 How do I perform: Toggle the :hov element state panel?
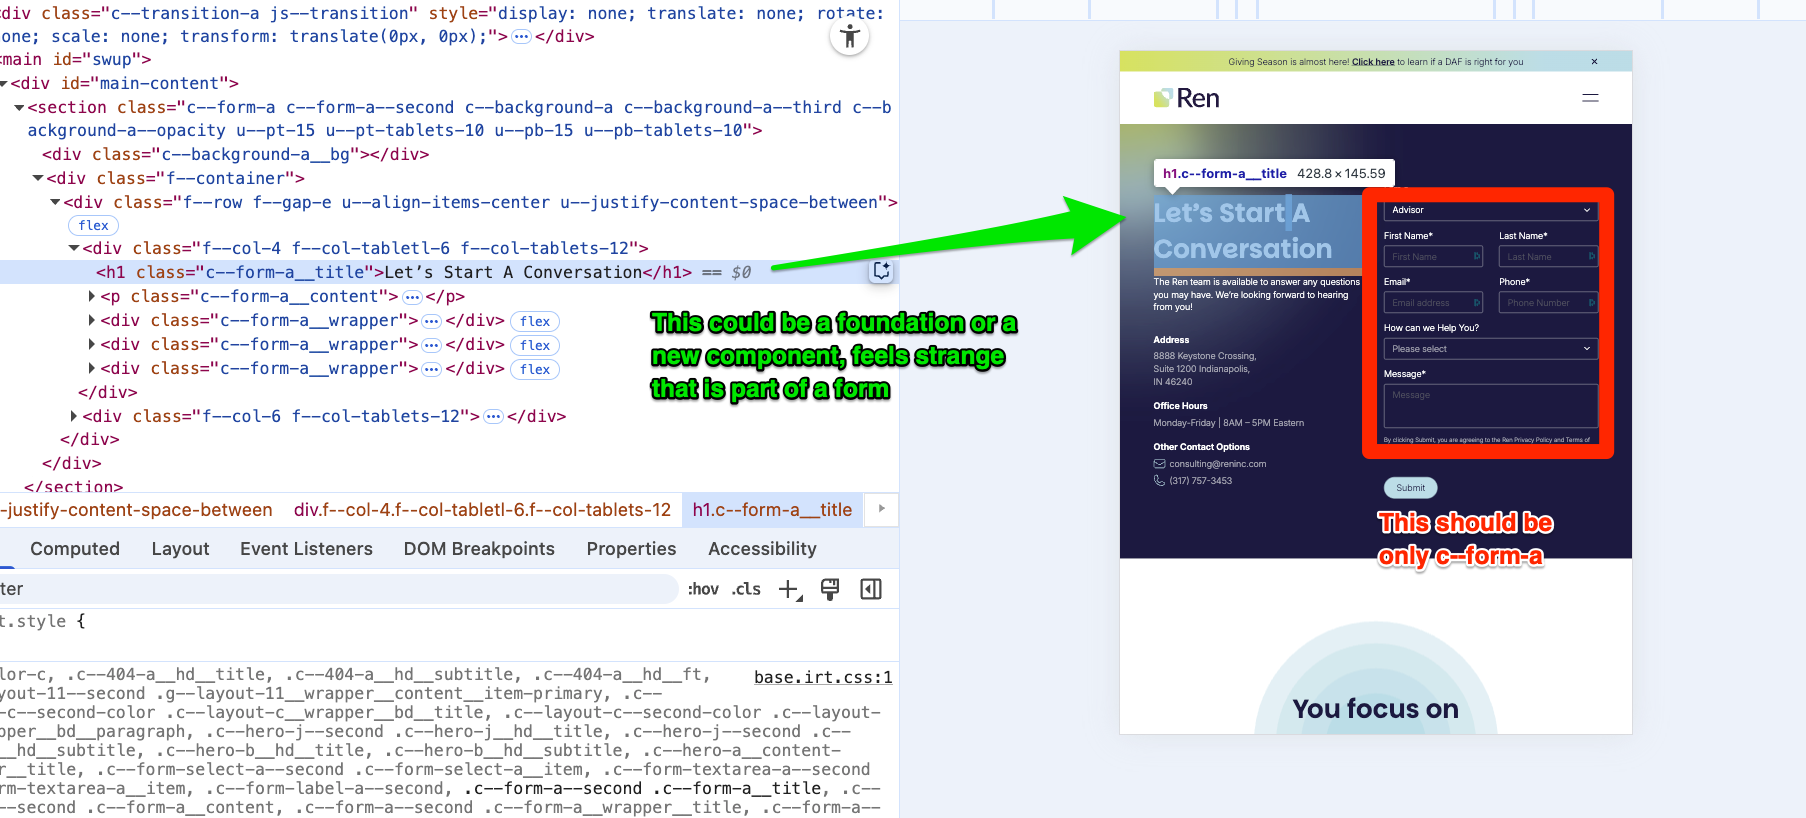tap(703, 590)
